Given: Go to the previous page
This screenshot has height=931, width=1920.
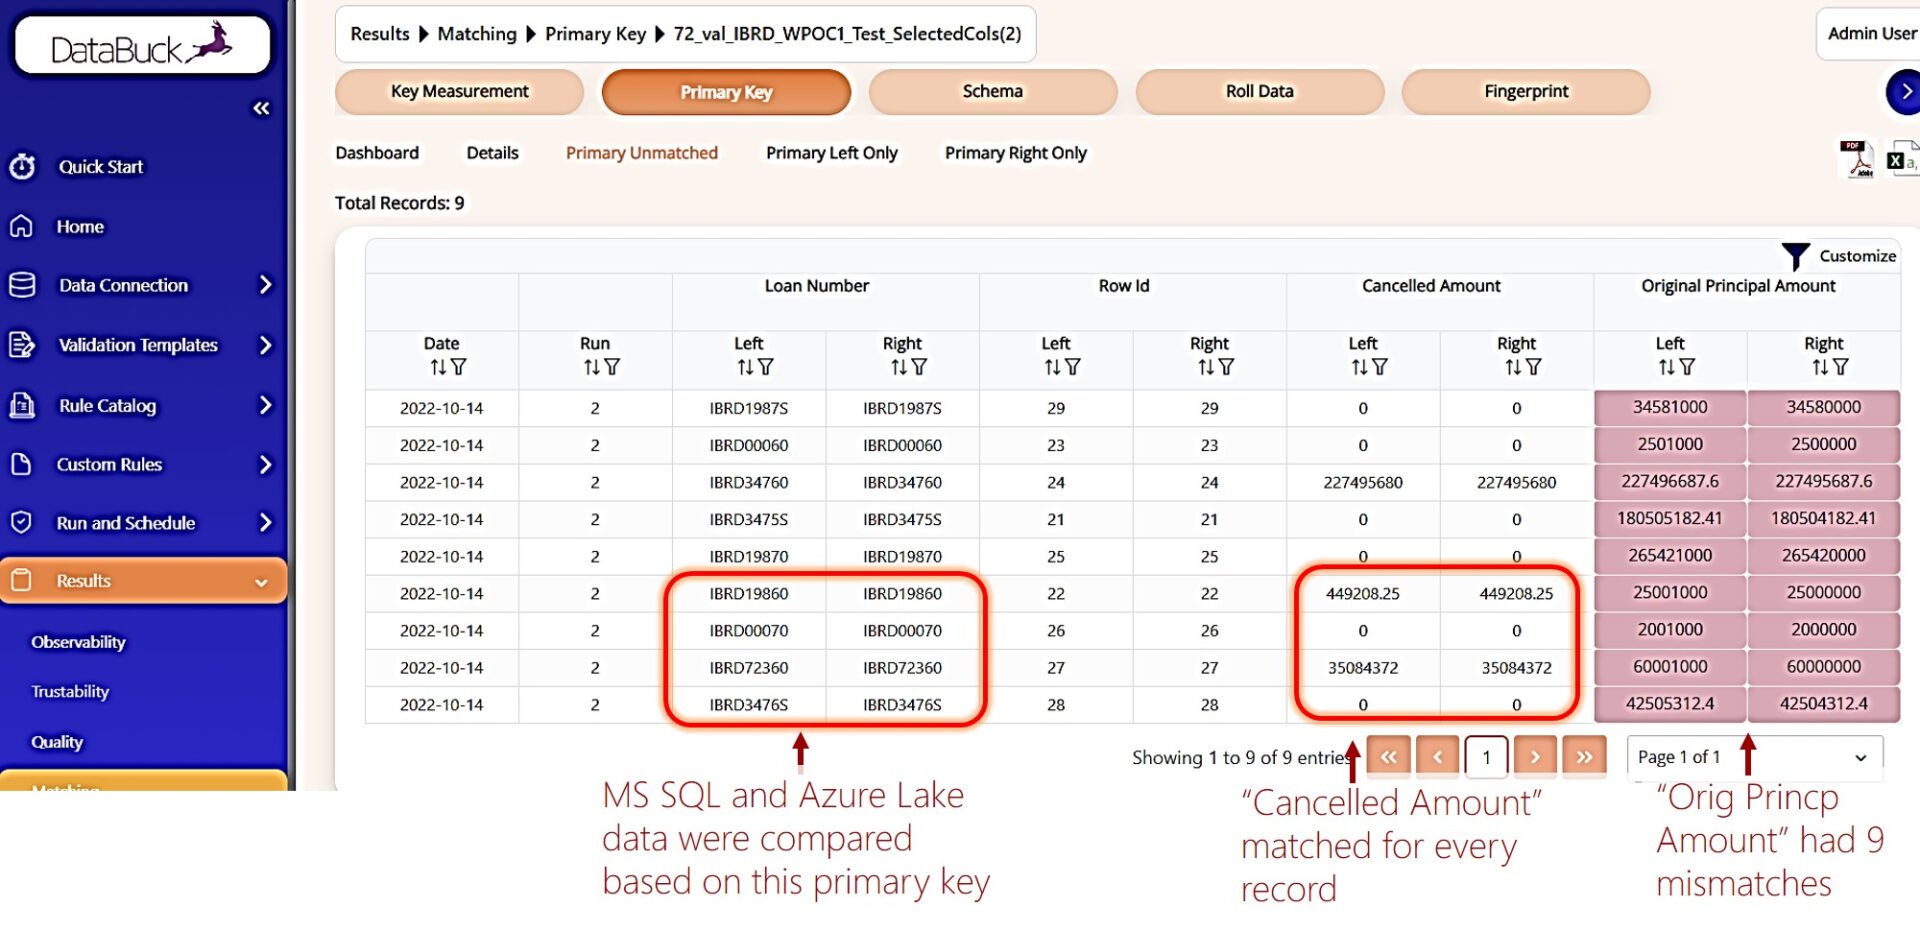Looking at the screenshot, I should [x=1437, y=757].
